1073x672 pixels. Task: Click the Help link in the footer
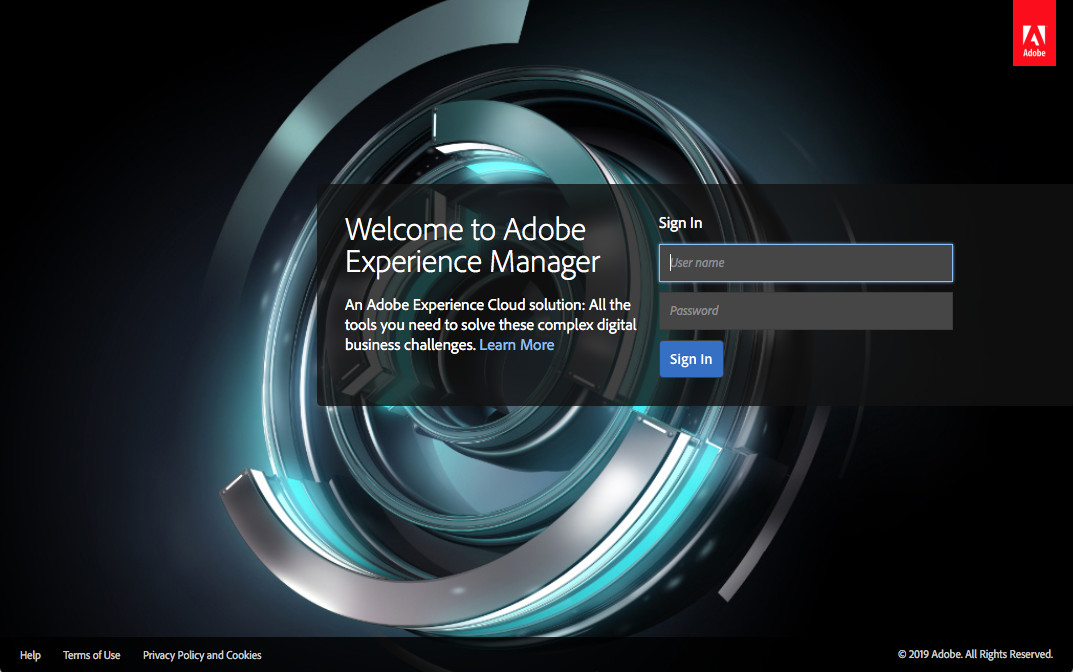[30, 655]
